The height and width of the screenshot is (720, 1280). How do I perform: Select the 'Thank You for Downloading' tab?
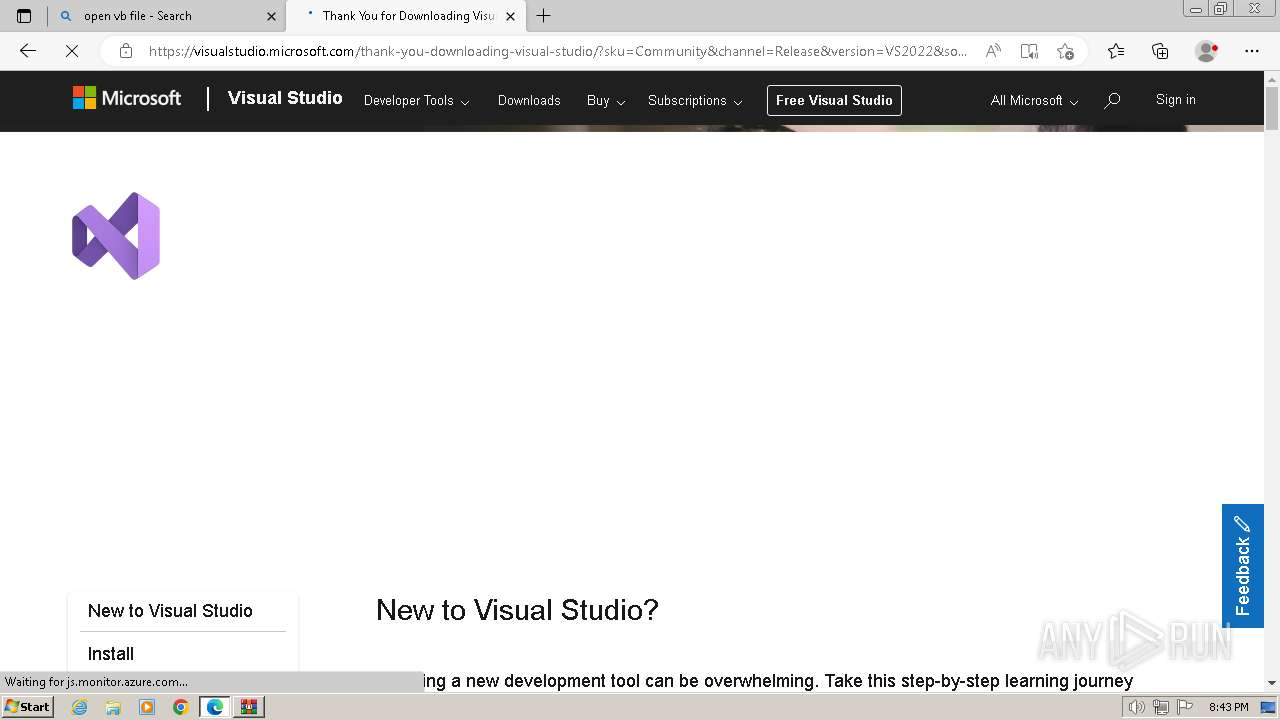[x=405, y=16]
